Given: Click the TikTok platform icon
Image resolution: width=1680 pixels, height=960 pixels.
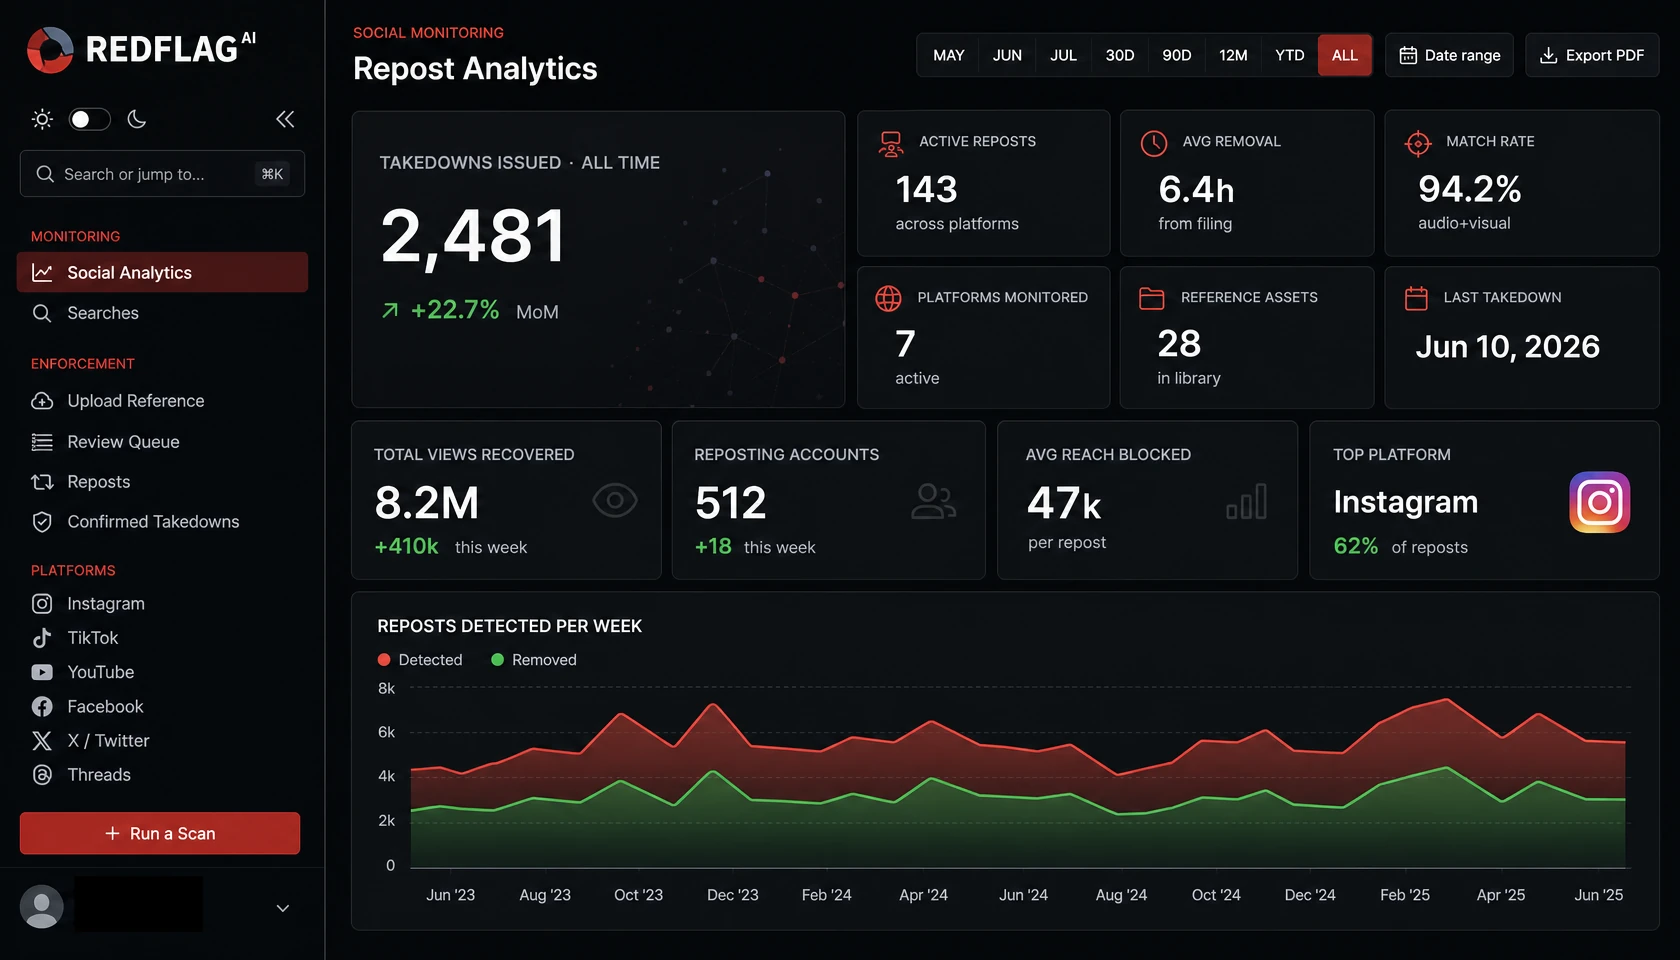Looking at the screenshot, I should point(42,638).
